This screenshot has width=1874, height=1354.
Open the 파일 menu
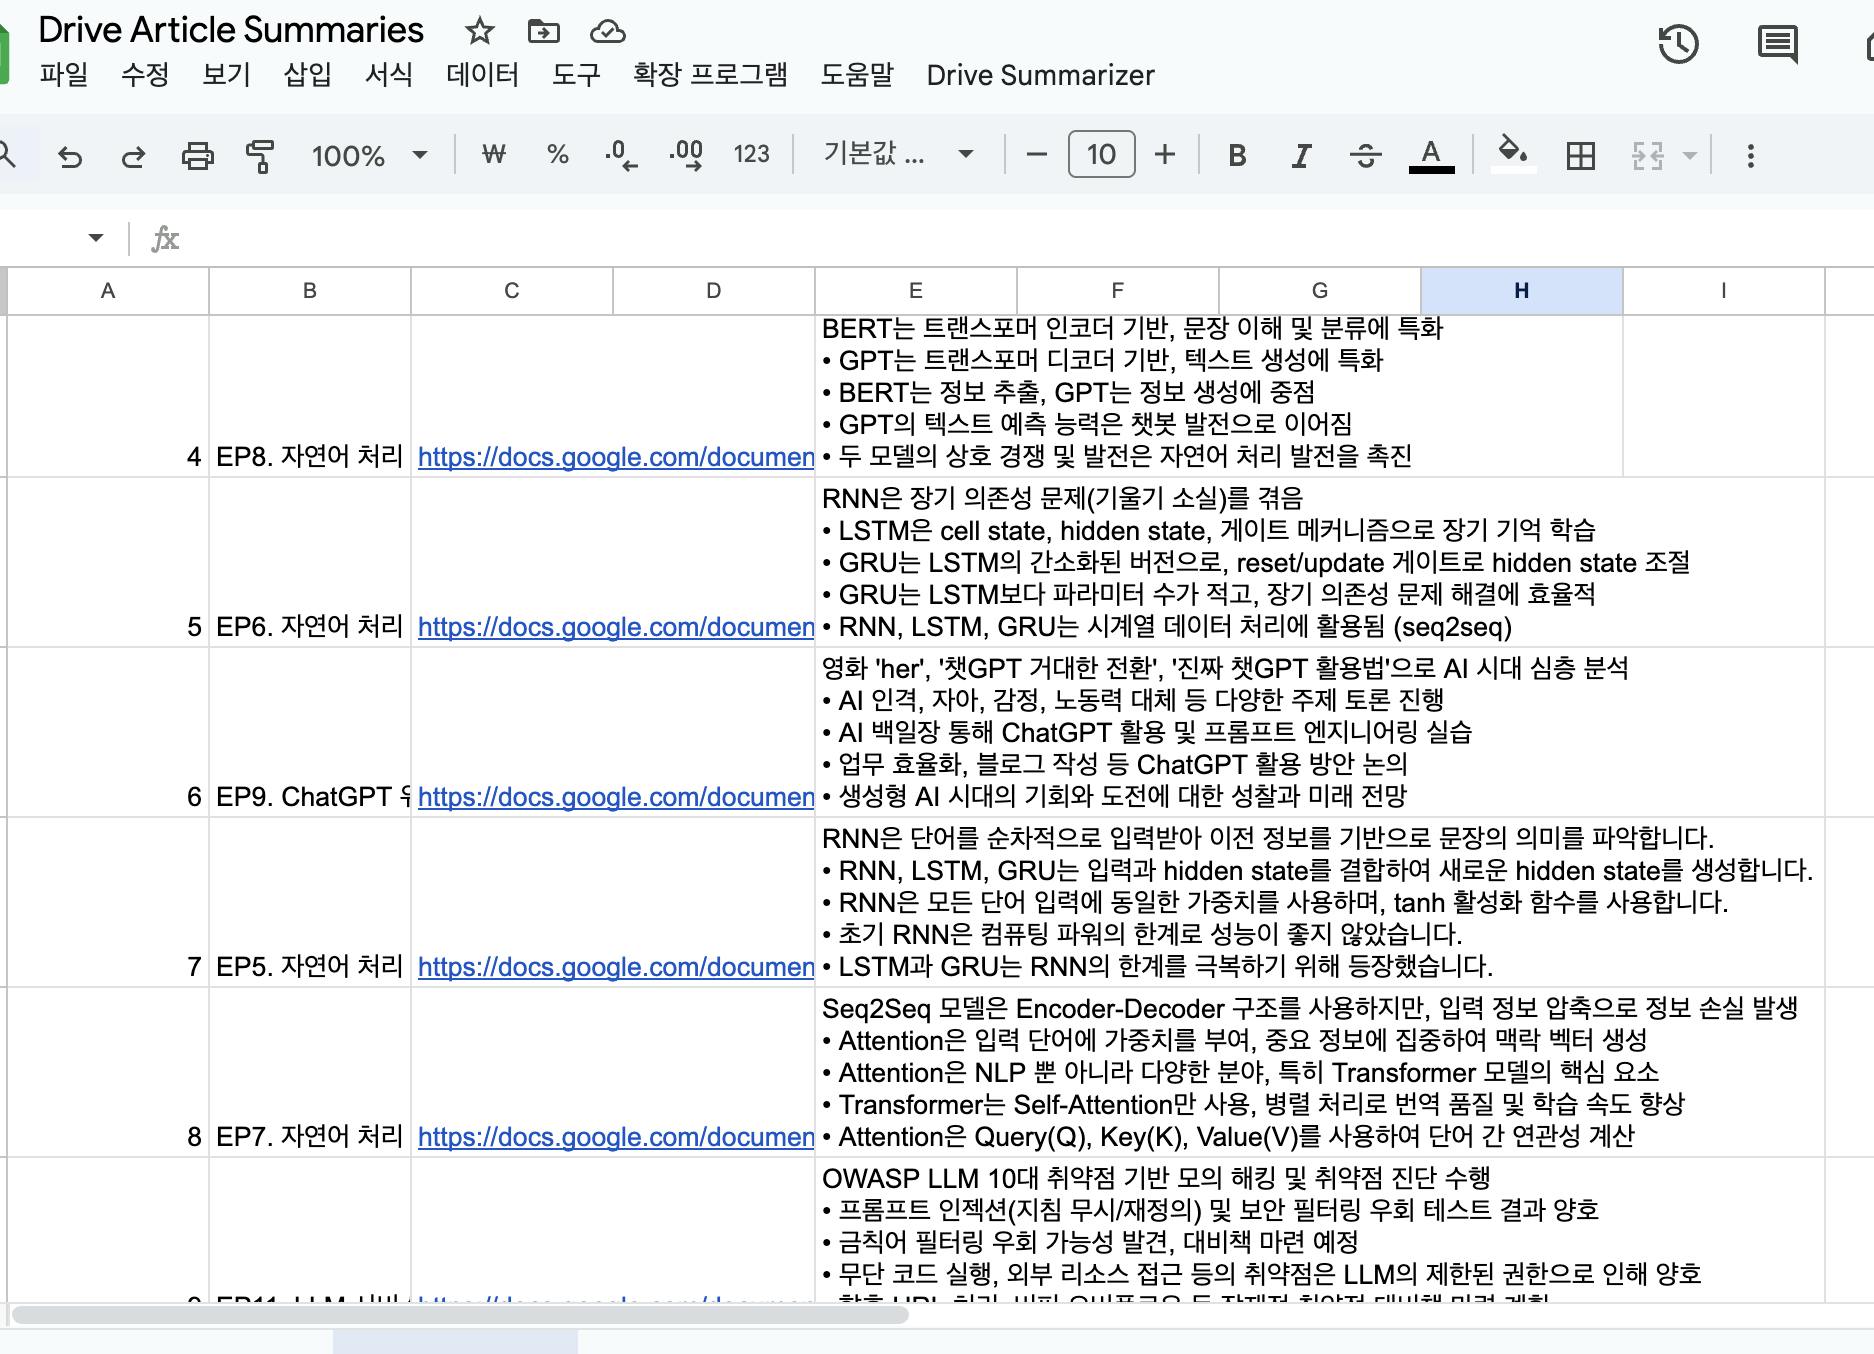pos(64,75)
